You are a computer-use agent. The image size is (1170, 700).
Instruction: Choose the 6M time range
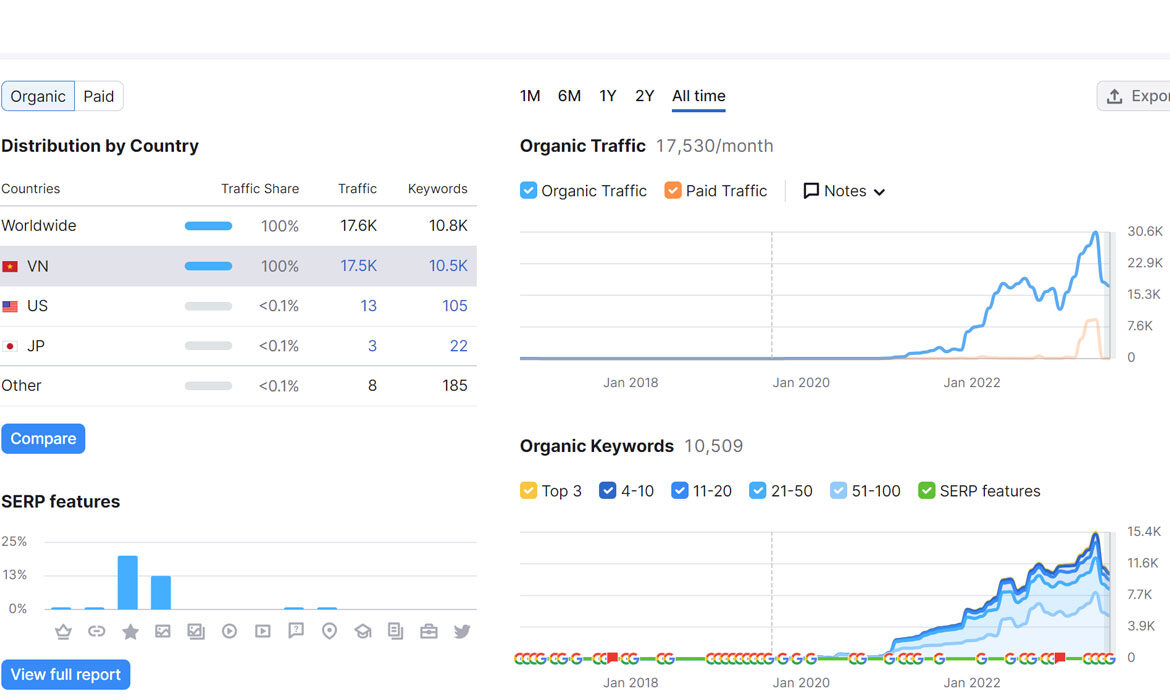tap(569, 96)
